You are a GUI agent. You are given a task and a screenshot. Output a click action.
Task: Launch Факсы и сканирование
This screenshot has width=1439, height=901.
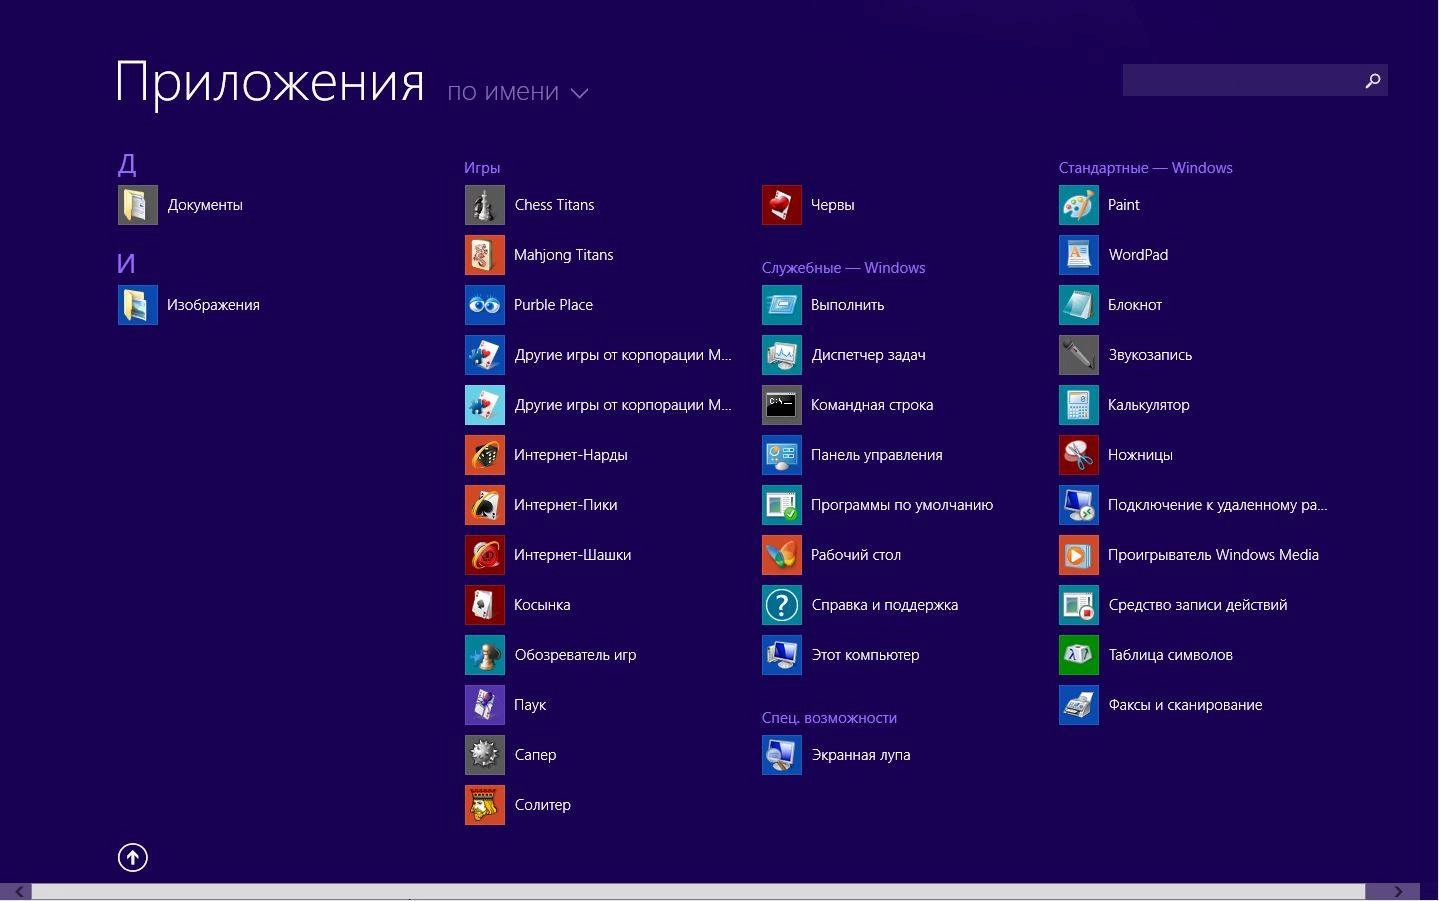1161,705
